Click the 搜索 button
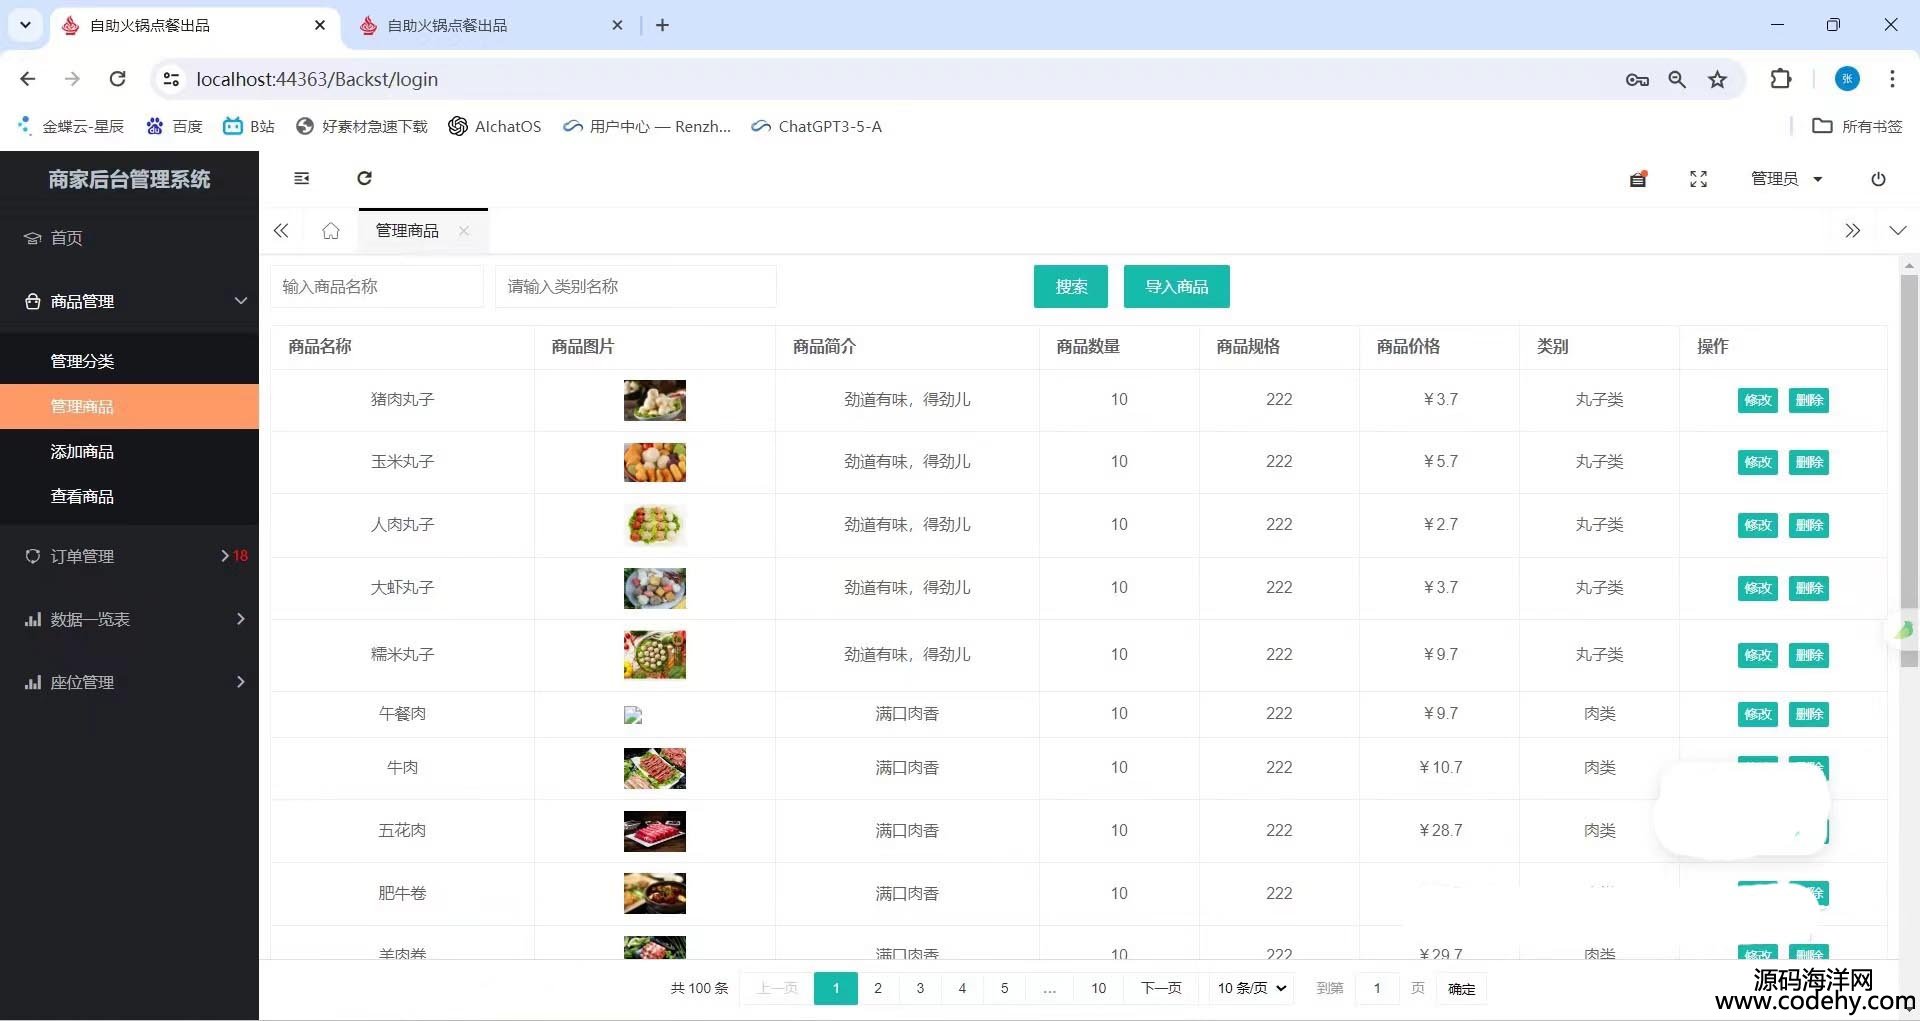The image size is (1920, 1021). 1071,287
